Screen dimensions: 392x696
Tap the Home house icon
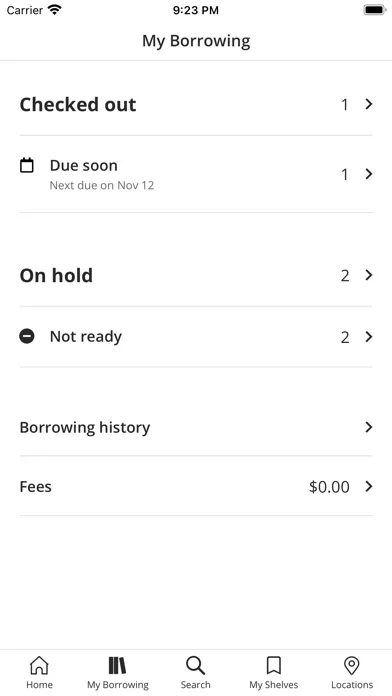pyautogui.click(x=39, y=665)
